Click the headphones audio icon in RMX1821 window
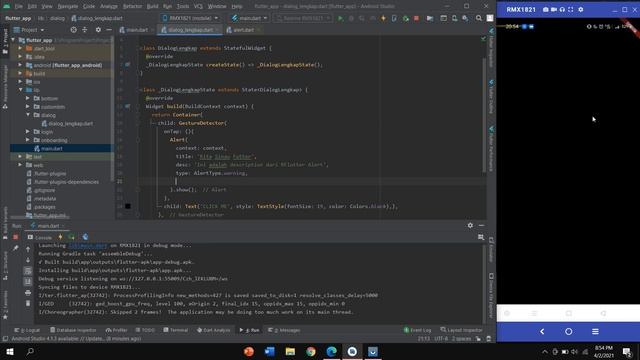This screenshot has width=640, height=360. pyautogui.click(x=562, y=9)
